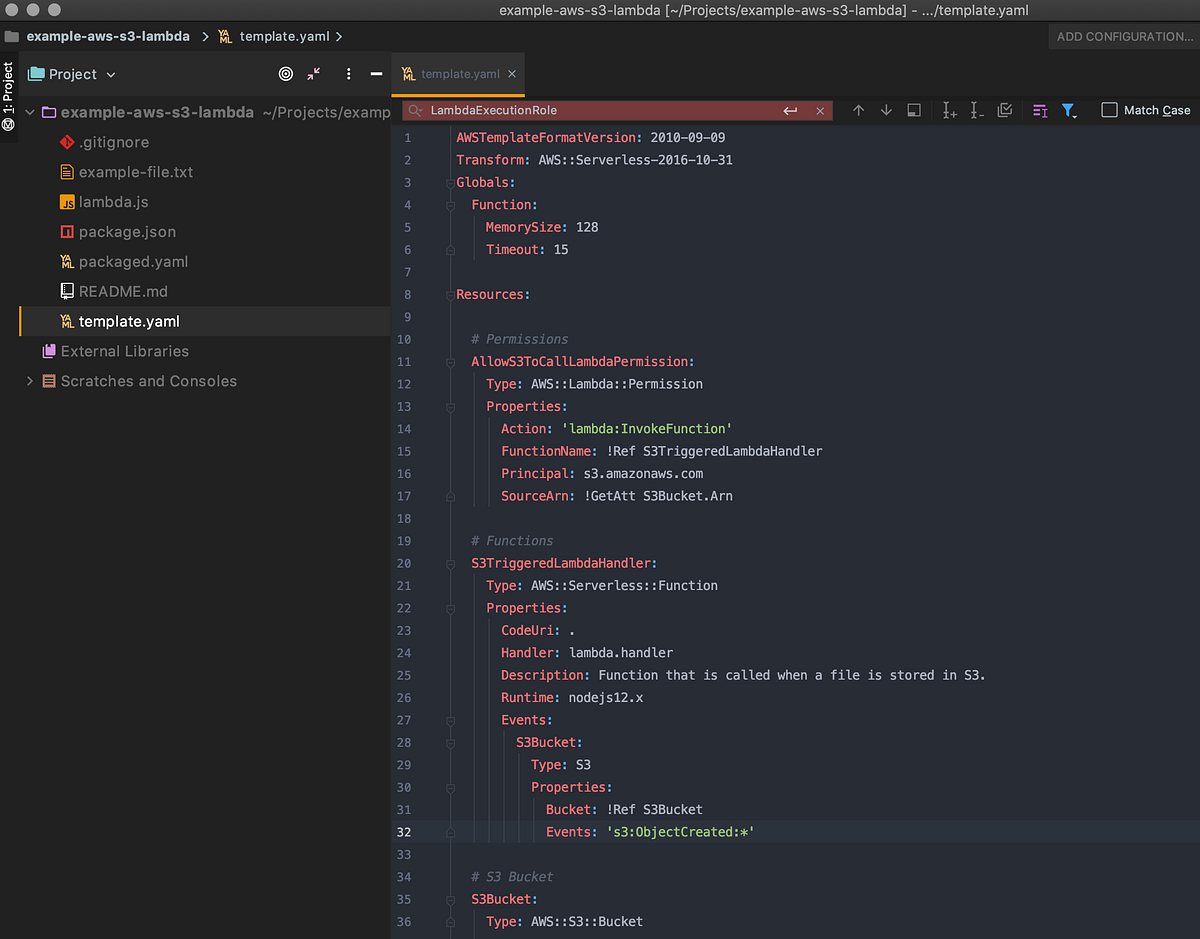Image resolution: width=1200 pixels, height=939 pixels.
Task: Click the YAML icon beside packaged.yaml
Action: coord(67,262)
